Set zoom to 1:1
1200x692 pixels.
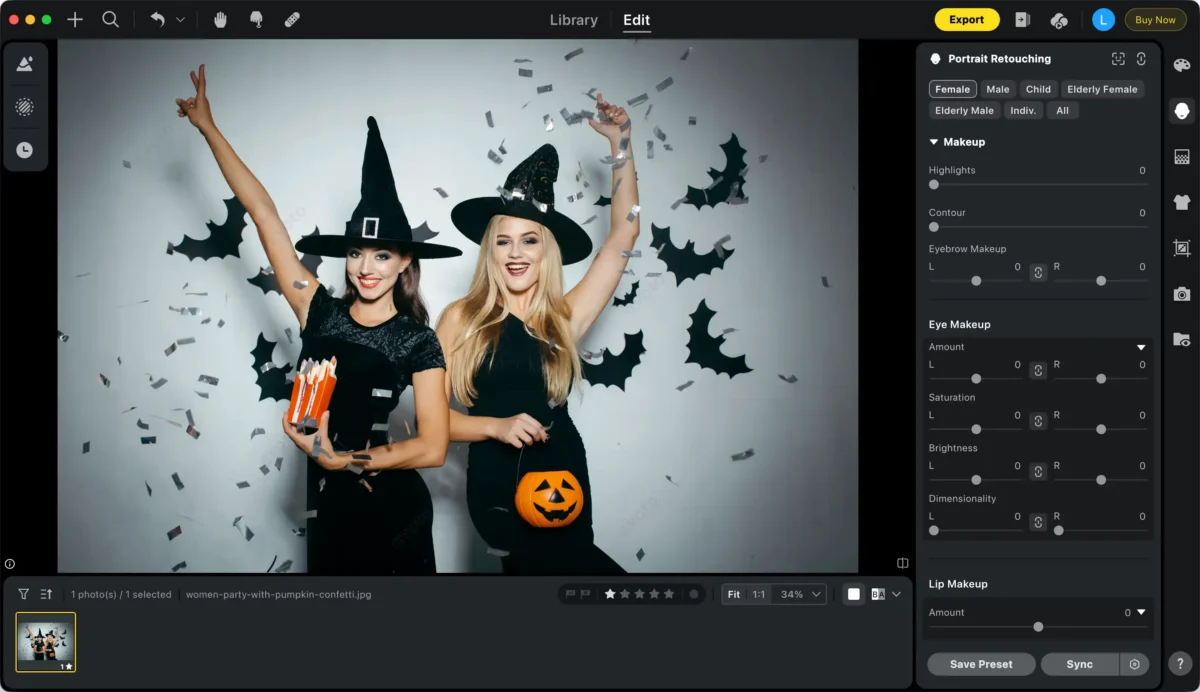coord(759,594)
